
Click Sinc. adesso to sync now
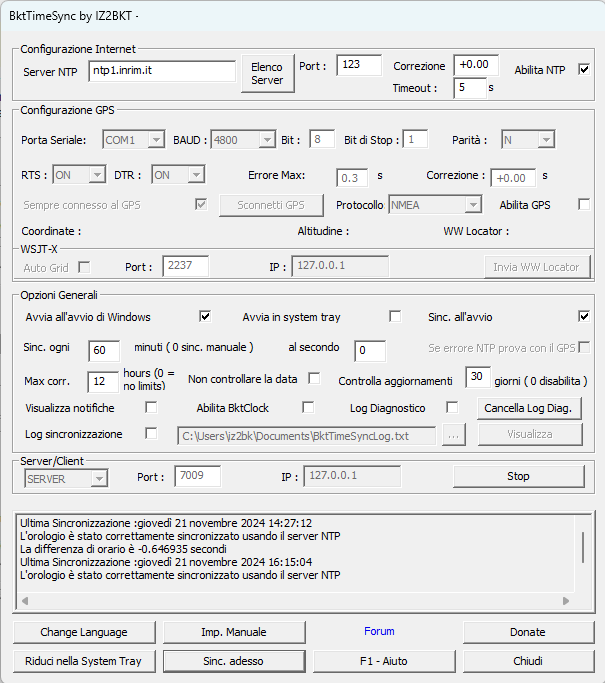234,661
